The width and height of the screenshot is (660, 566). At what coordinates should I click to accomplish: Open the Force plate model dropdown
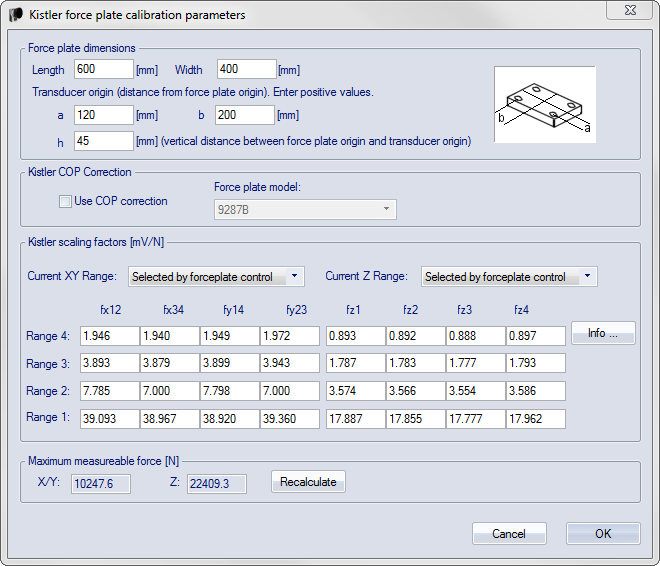pos(305,209)
